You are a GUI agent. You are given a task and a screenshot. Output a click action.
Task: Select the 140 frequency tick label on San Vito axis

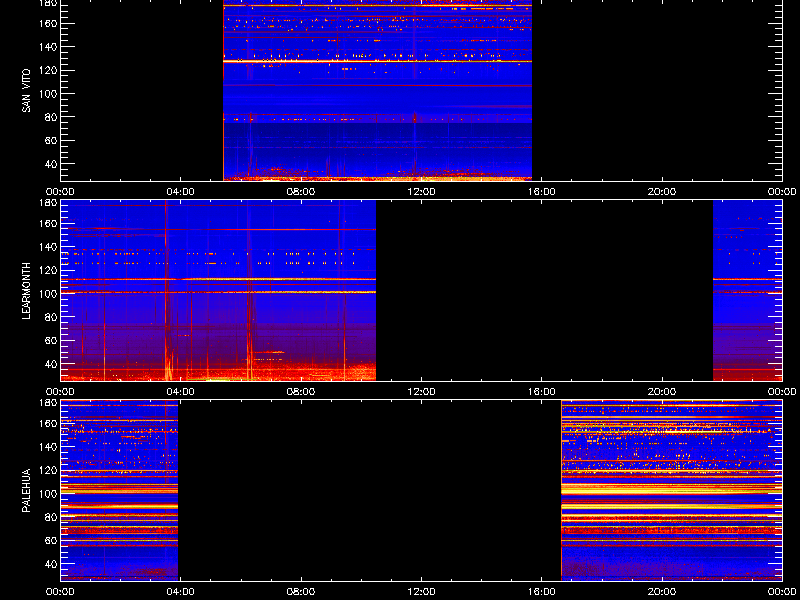(x=49, y=47)
